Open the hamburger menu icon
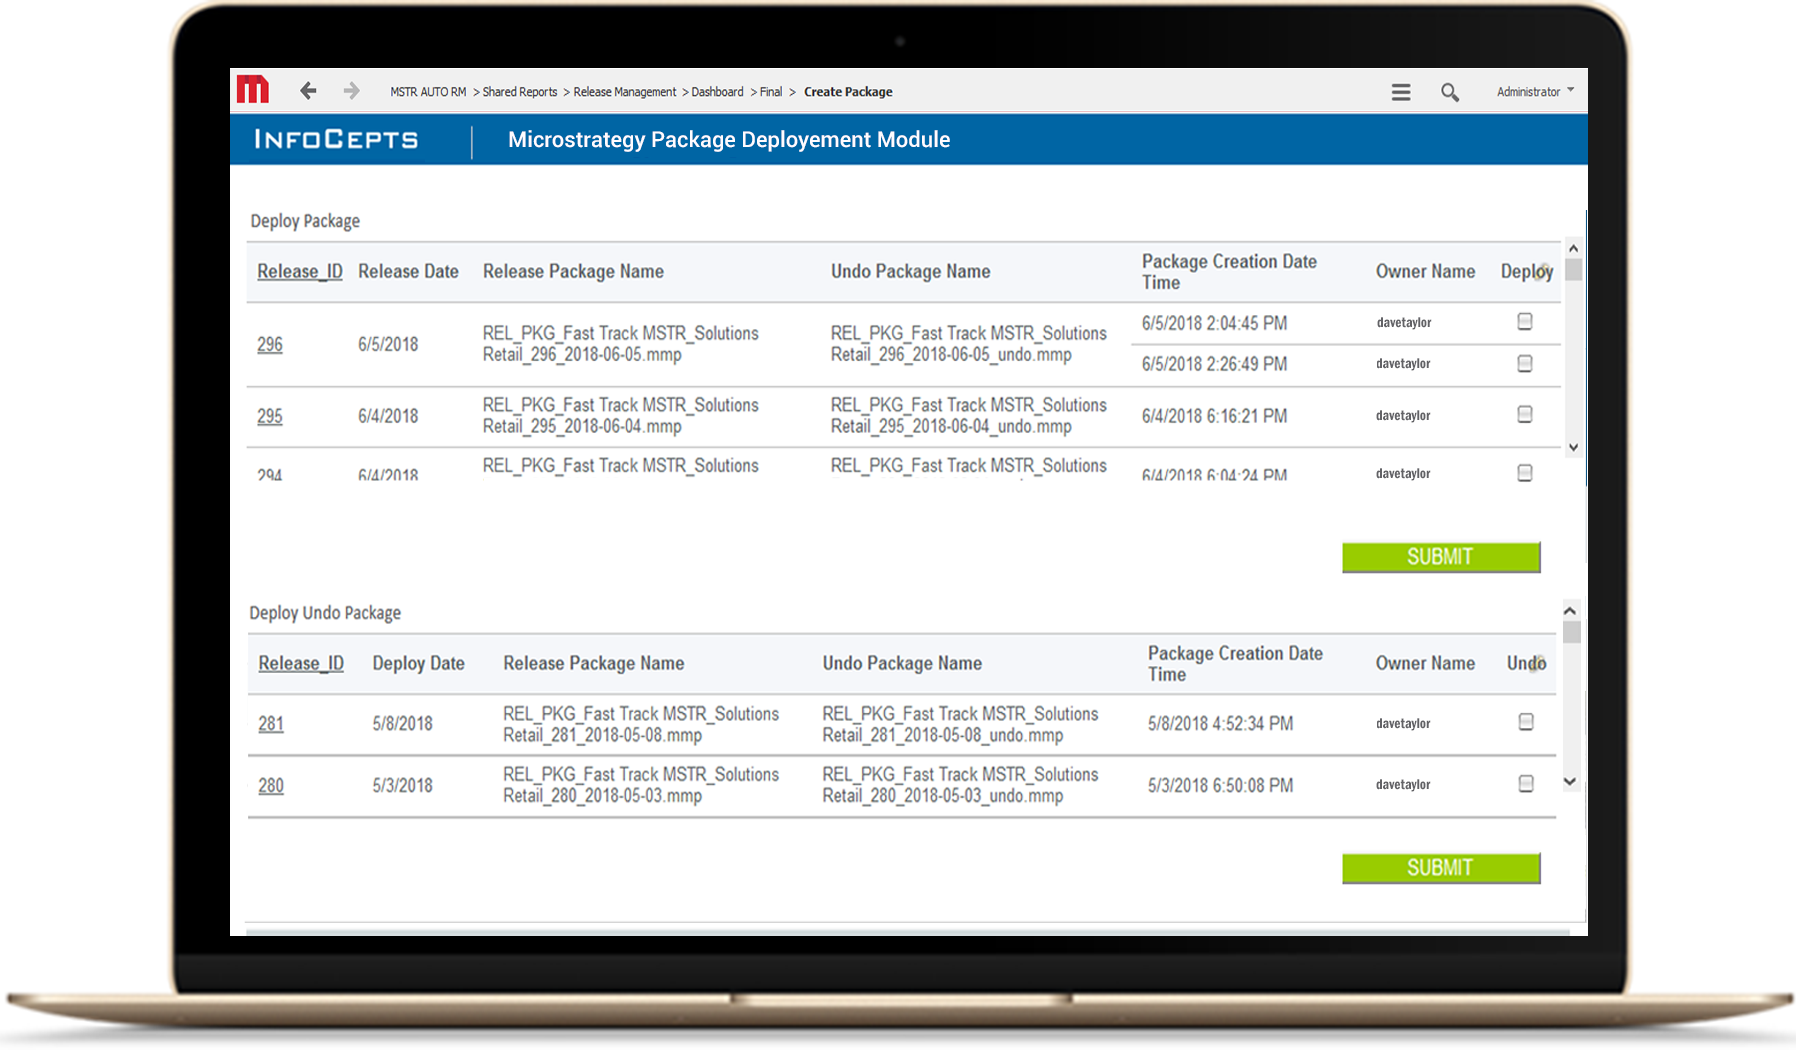The width and height of the screenshot is (1796, 1050). point(1401,92)
